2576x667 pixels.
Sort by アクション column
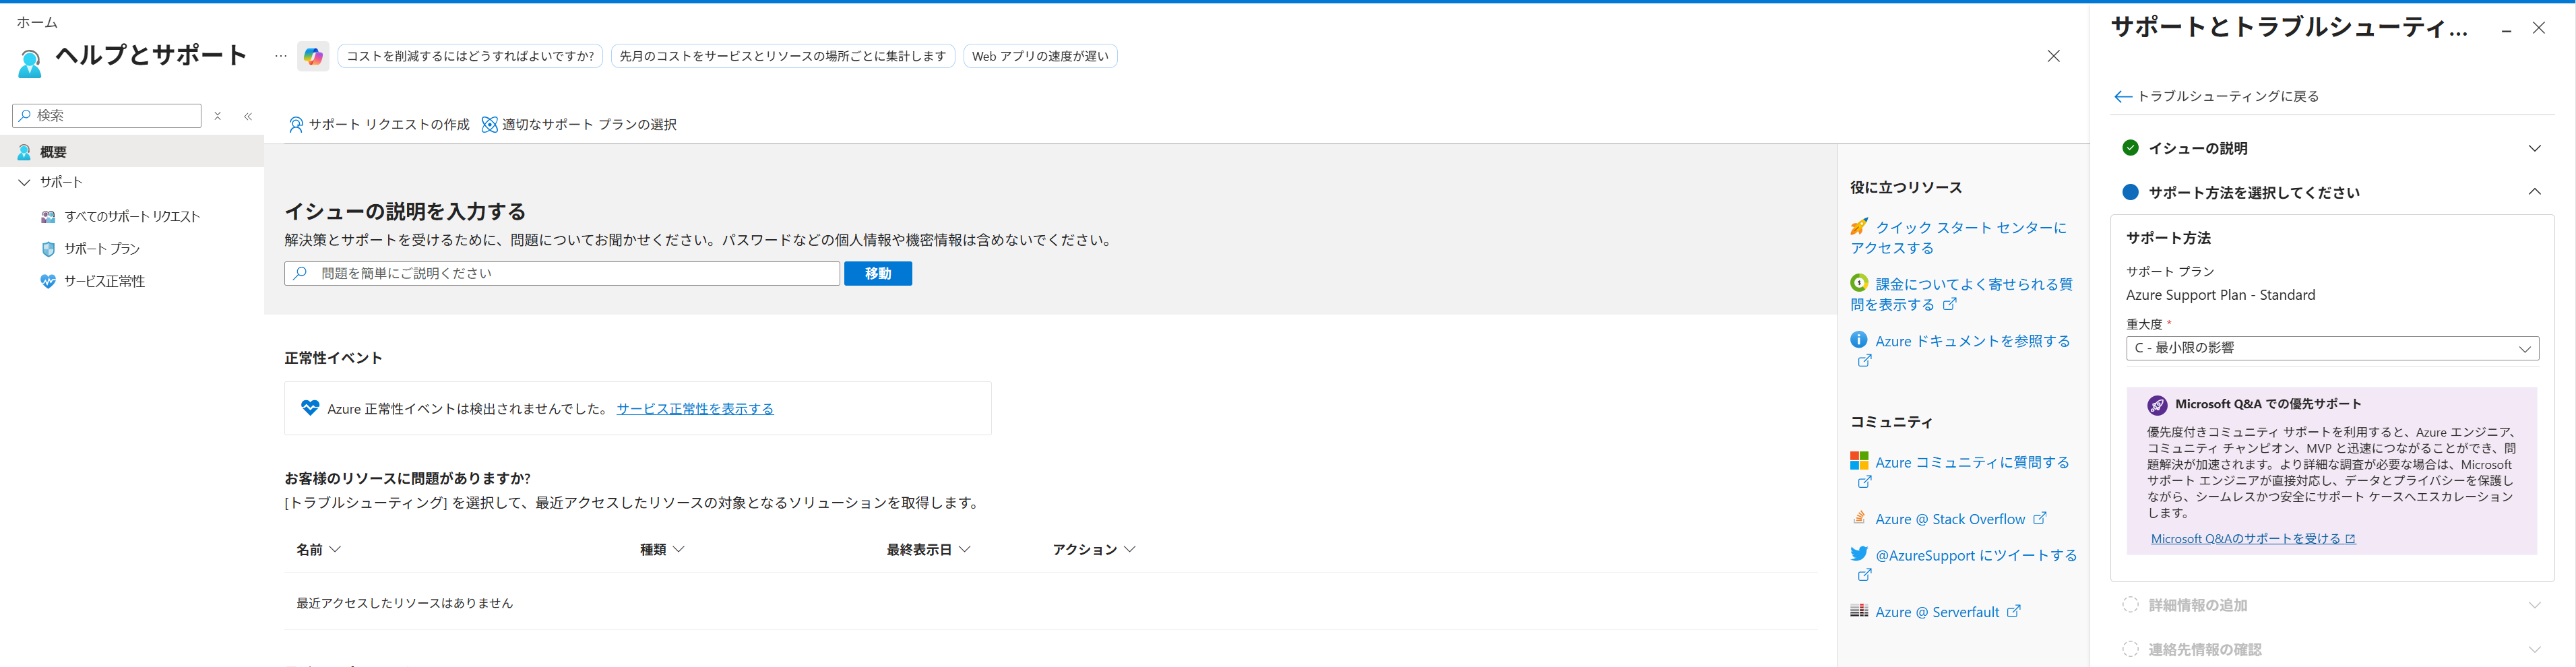1094,549
